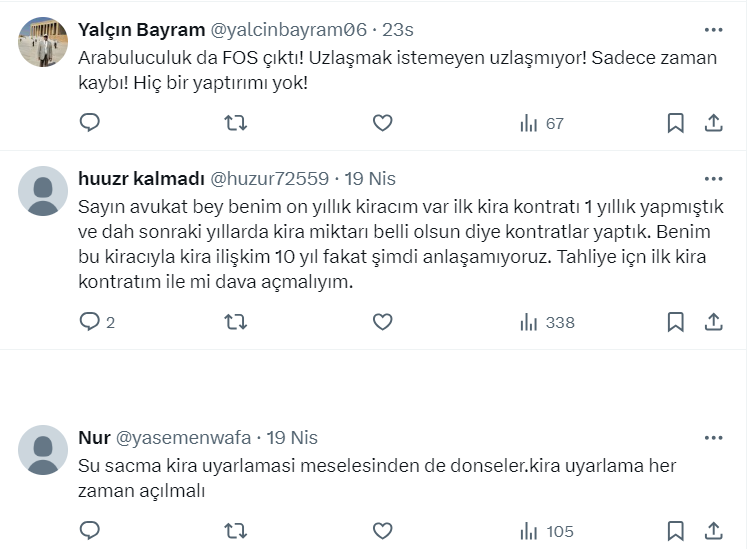The width and height of the screenshot is (752, 549).
Task: Share Yalçın Bayram's tweet
Action: pyautogui.click(x=714, y=123)
